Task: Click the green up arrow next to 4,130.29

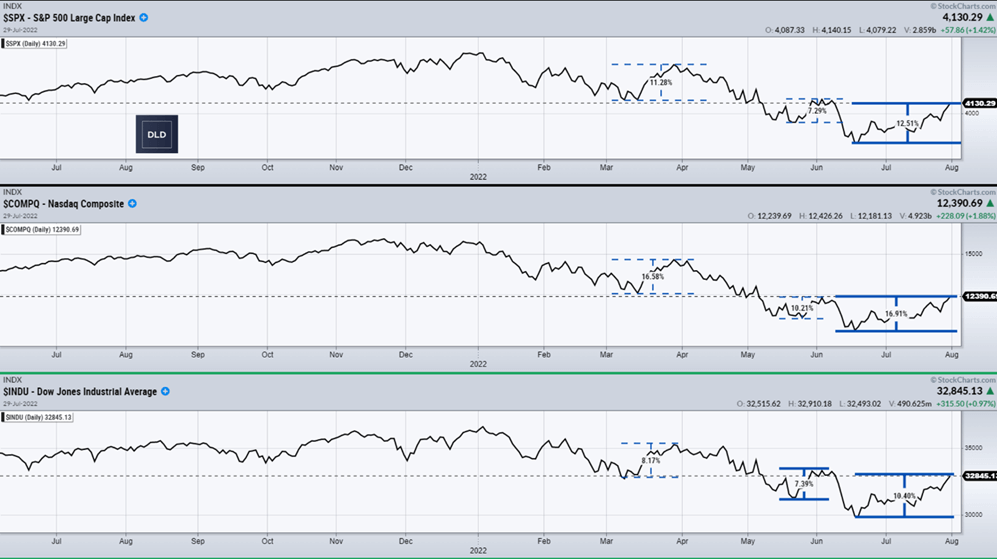Action: click(990, 17)
